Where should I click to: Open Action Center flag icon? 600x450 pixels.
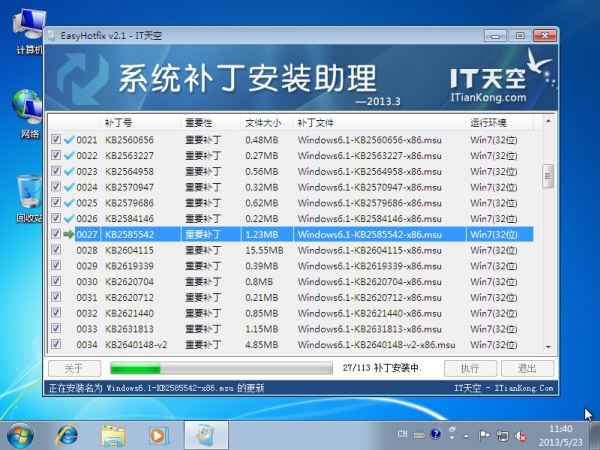(x=484, y=435)
